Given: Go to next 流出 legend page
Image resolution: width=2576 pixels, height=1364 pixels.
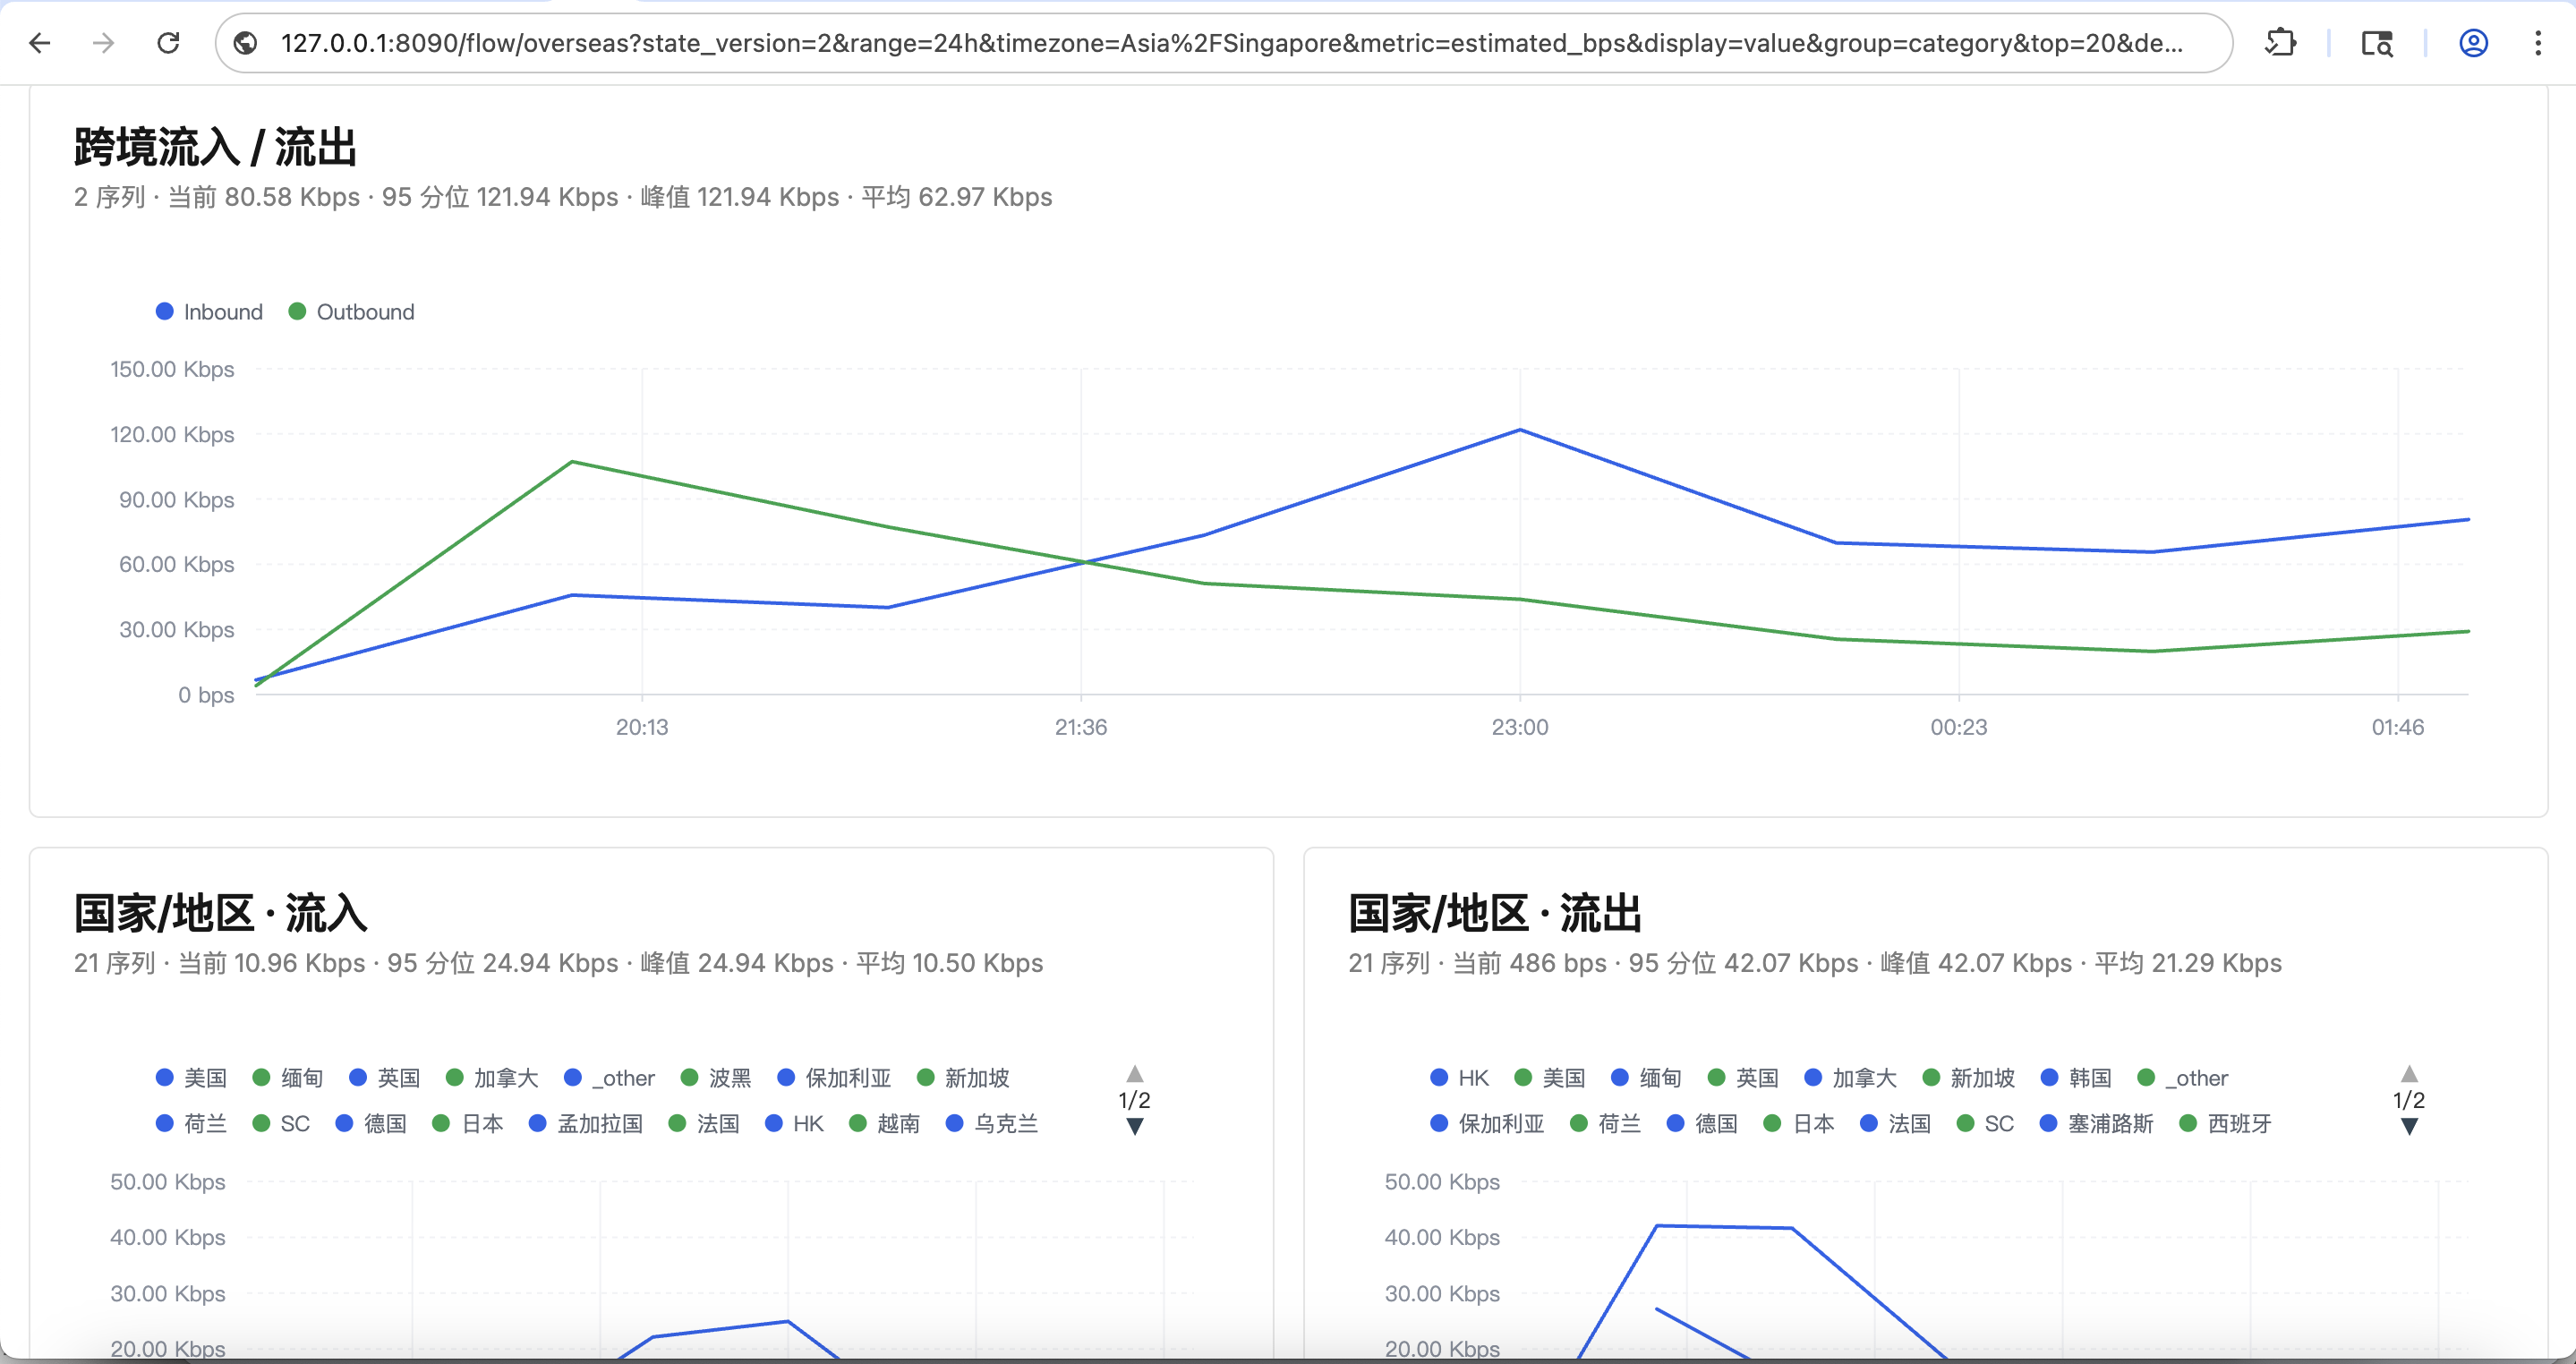Looking at the screenshot, I should pyautogui.click(x=2410, y=1127).
